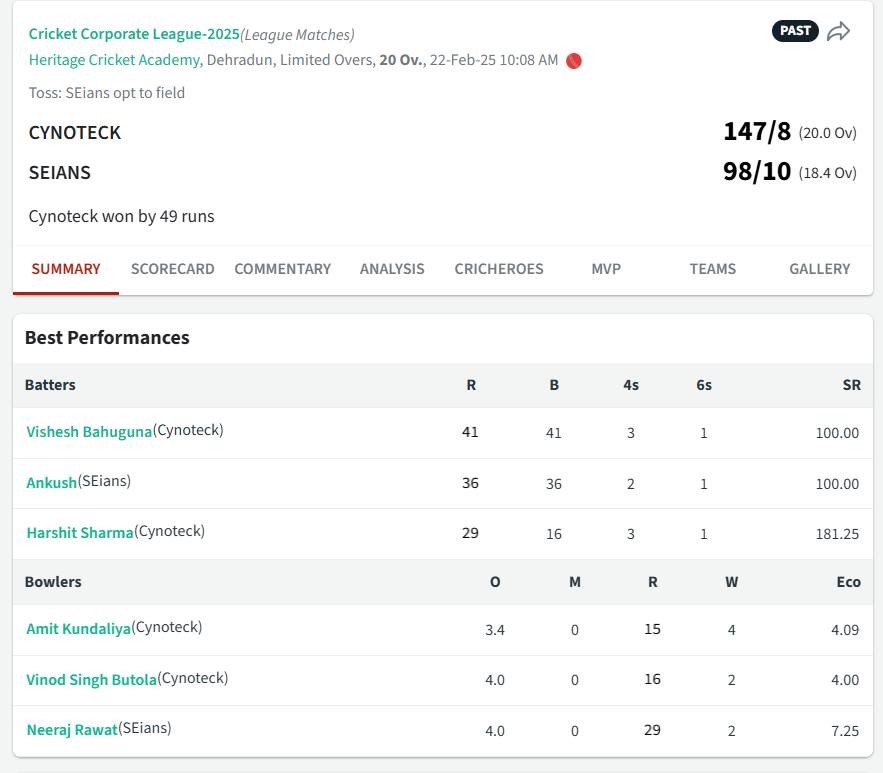Open the Gallery tab
This screenshot has height=773, width=883.
pos(819,269)
